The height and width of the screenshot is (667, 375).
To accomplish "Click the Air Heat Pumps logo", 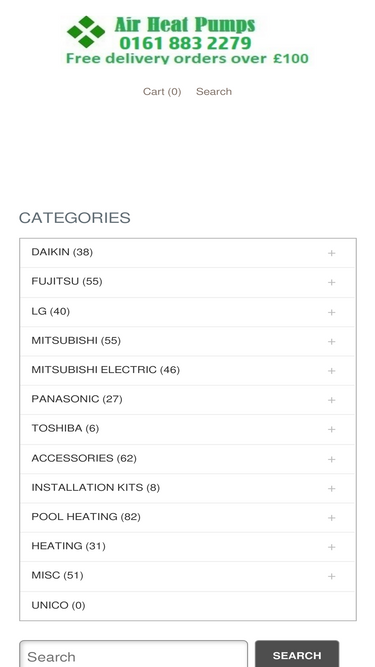I will tap(187, 40).
